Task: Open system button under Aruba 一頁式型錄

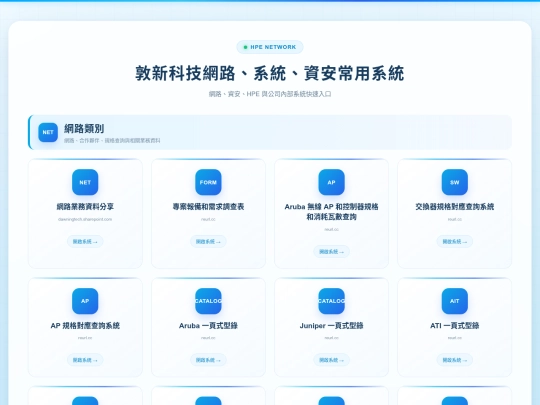Action: point(208,360)
